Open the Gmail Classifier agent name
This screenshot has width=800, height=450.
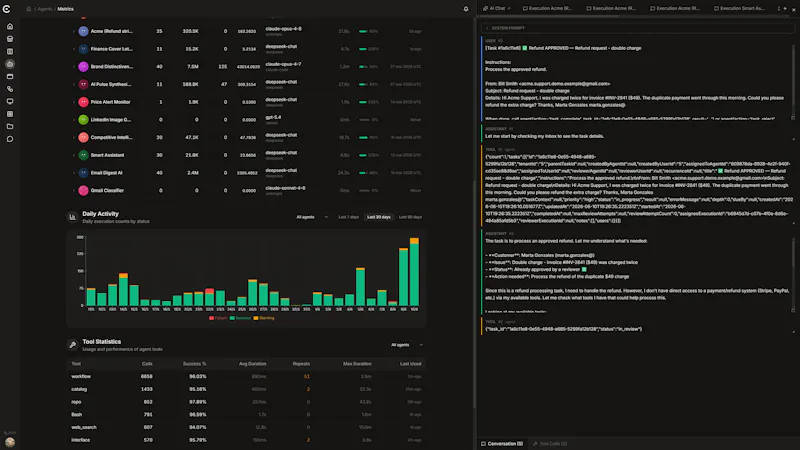point(107,190)
